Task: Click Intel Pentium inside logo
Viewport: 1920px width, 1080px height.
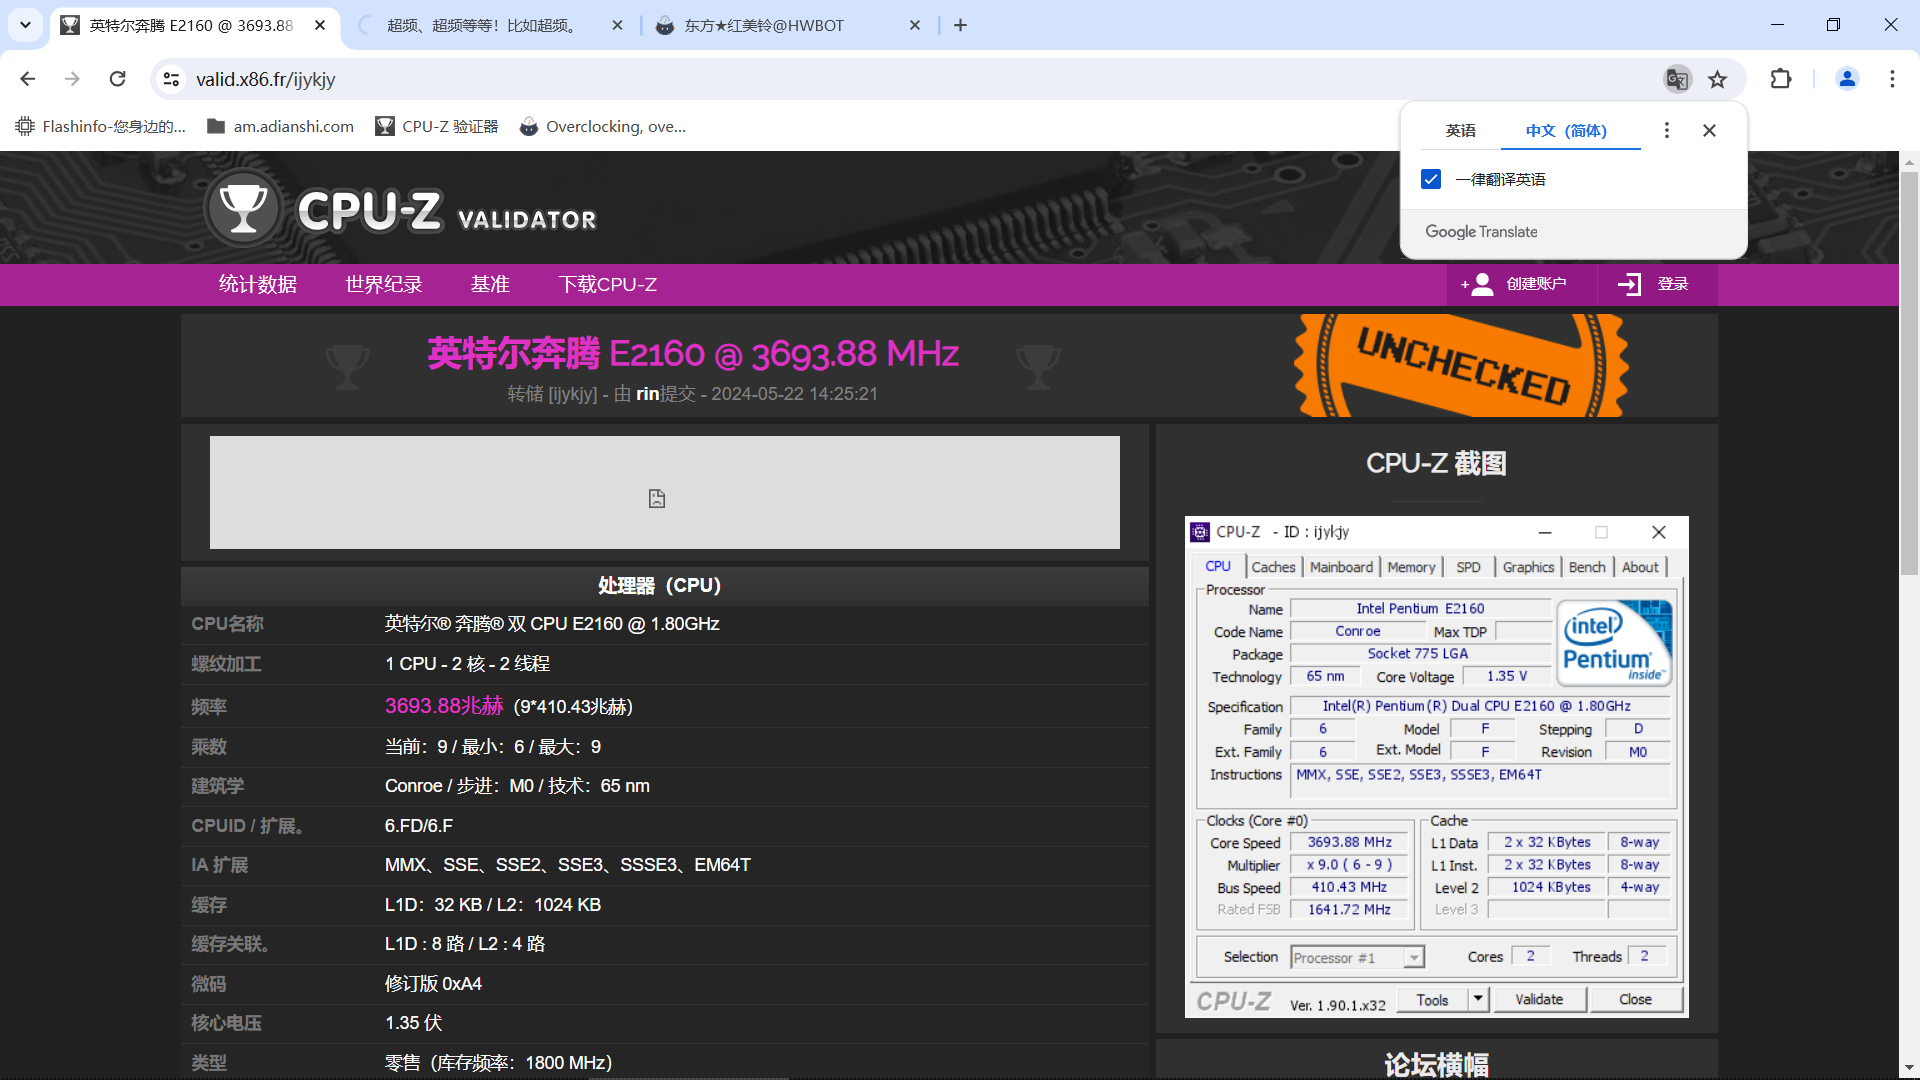Action: click(x=1614, y=643)
